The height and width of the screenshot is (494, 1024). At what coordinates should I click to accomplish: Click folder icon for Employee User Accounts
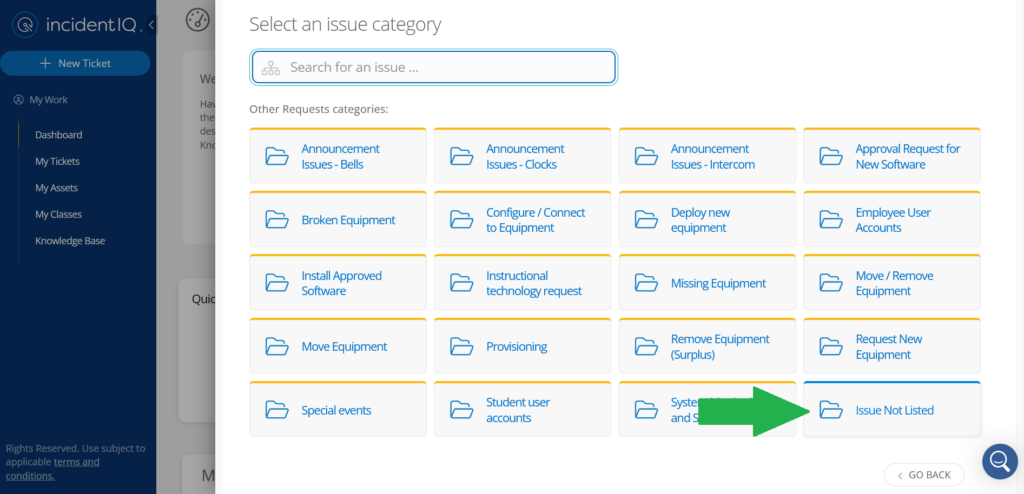tap(831, 220)
